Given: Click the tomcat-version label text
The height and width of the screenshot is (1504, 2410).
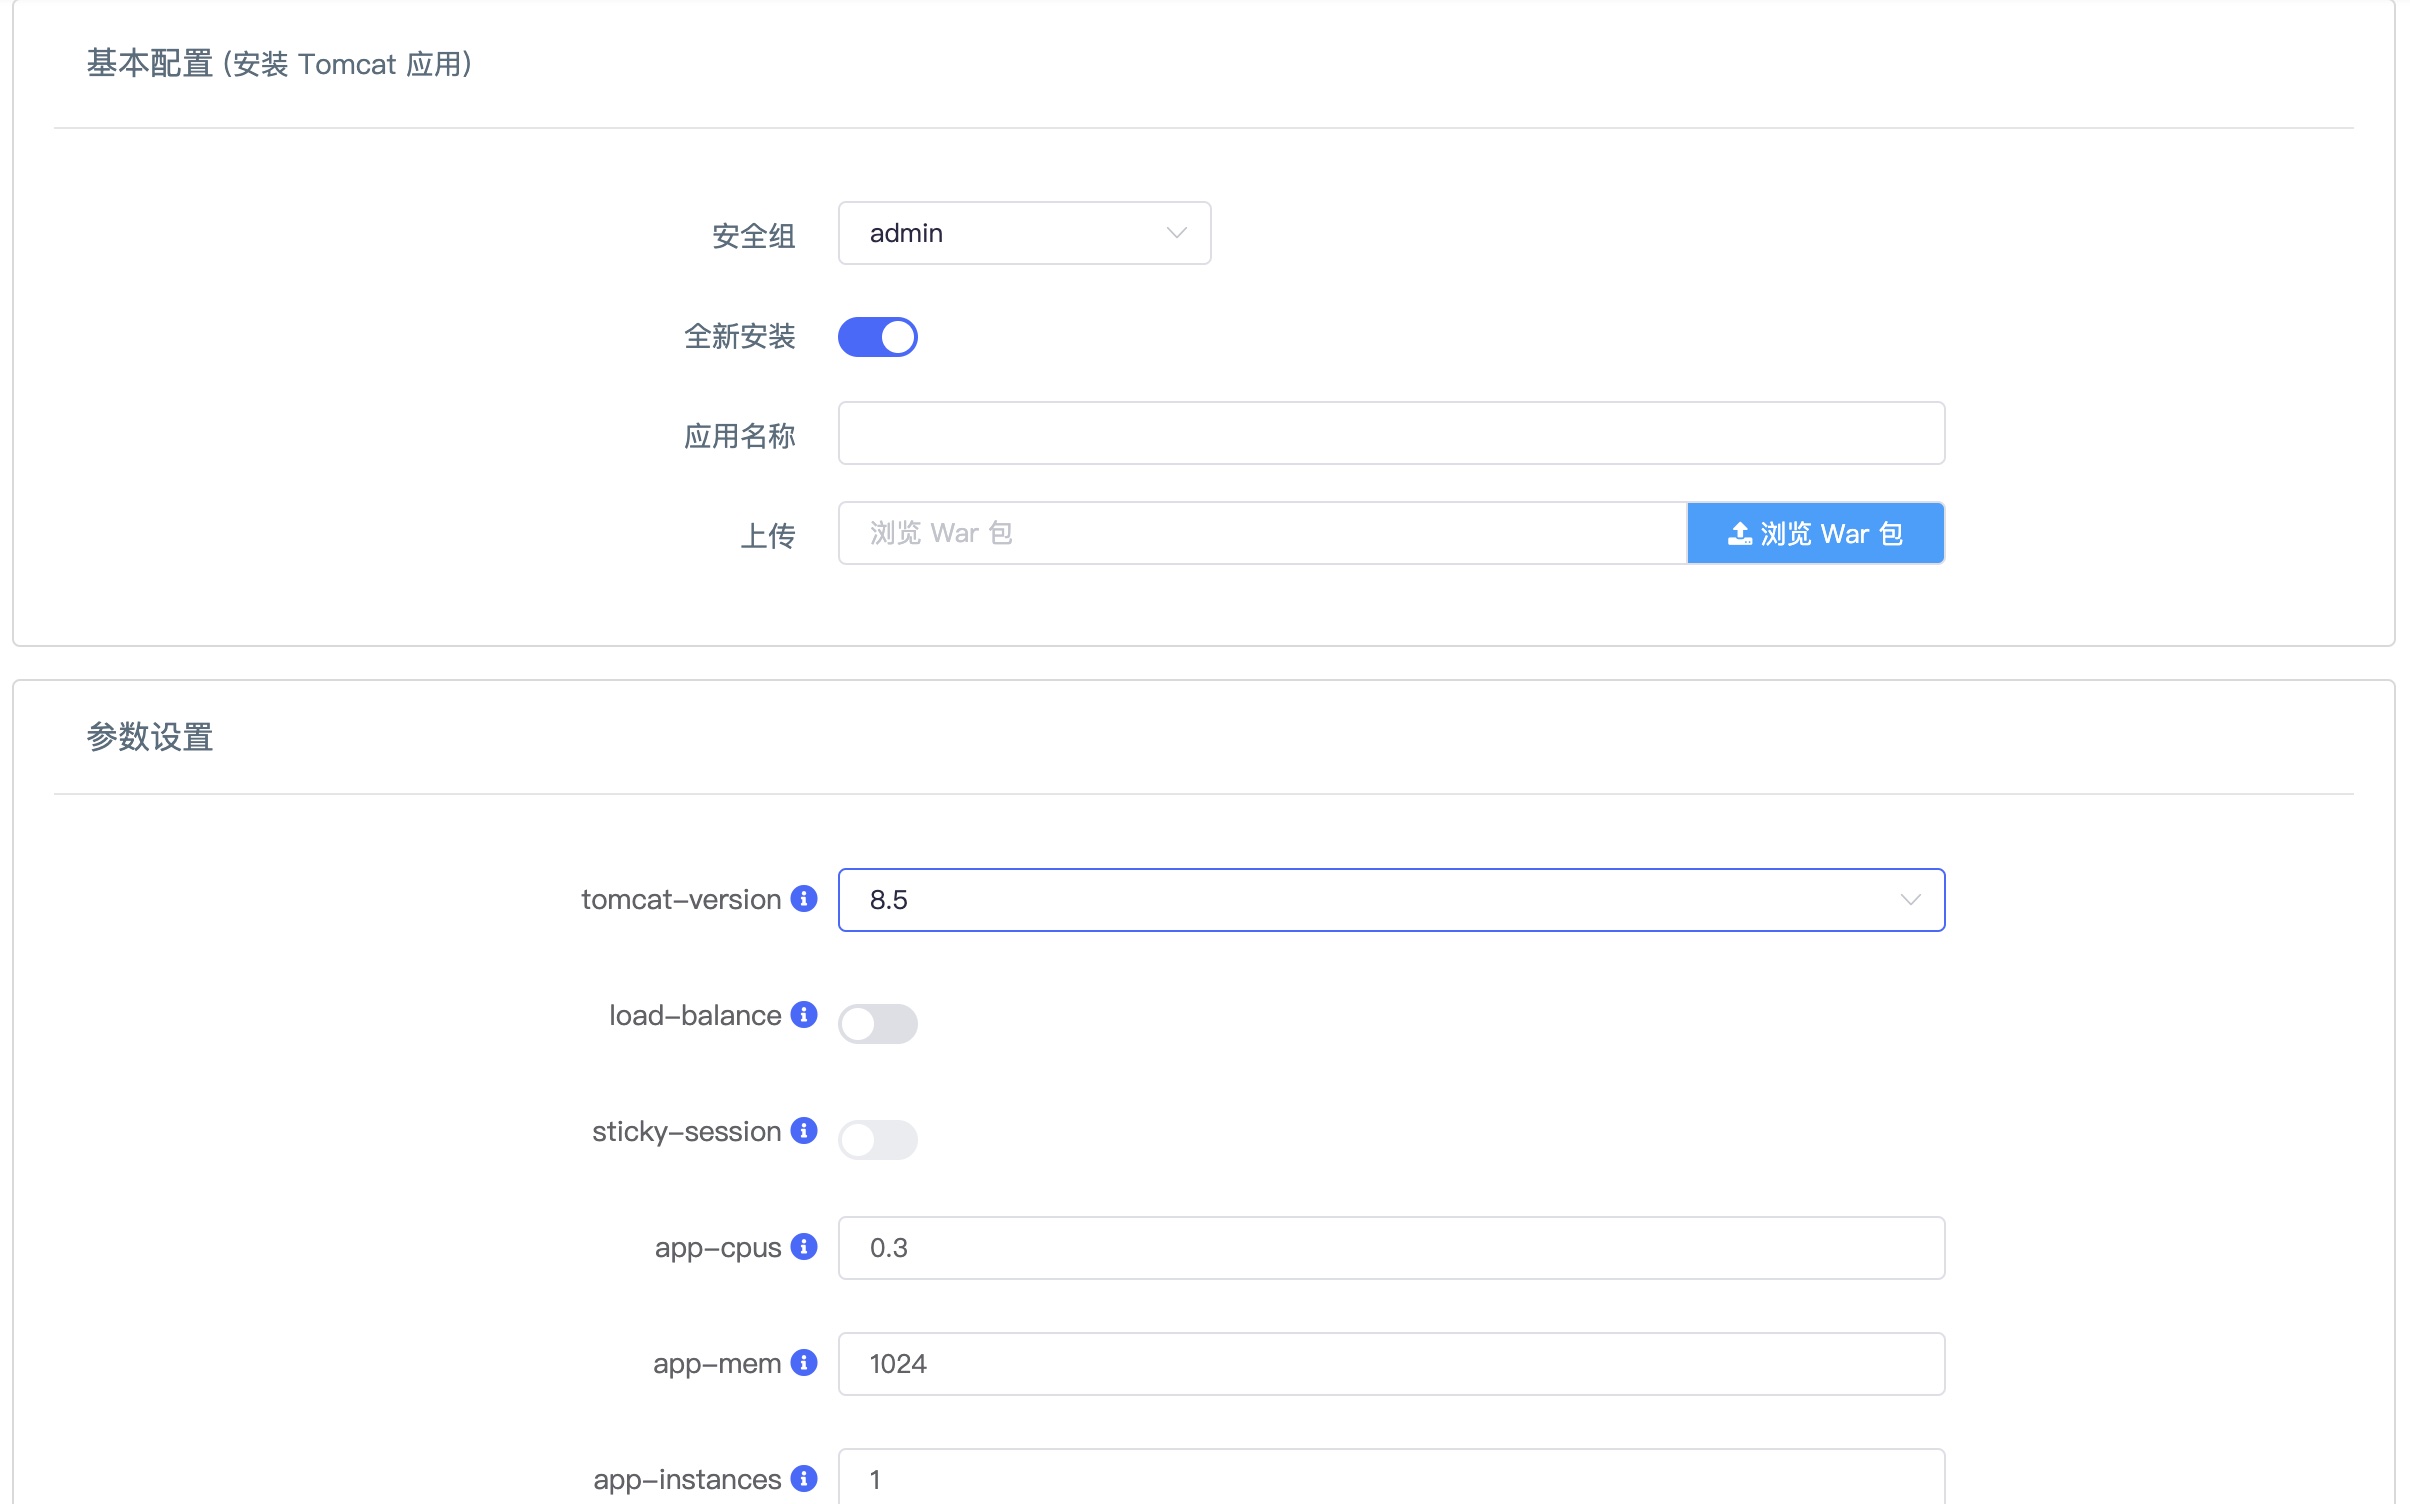Looking at the screenshot, I should tap(681, 899).
